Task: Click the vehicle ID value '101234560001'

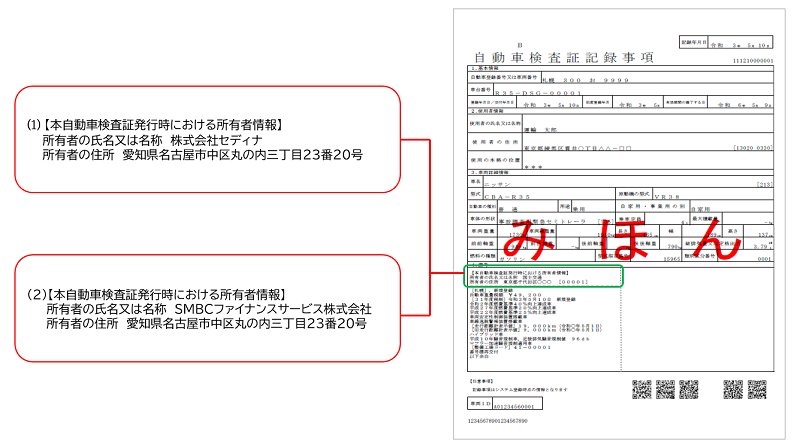Action: [x=514, y=406]
